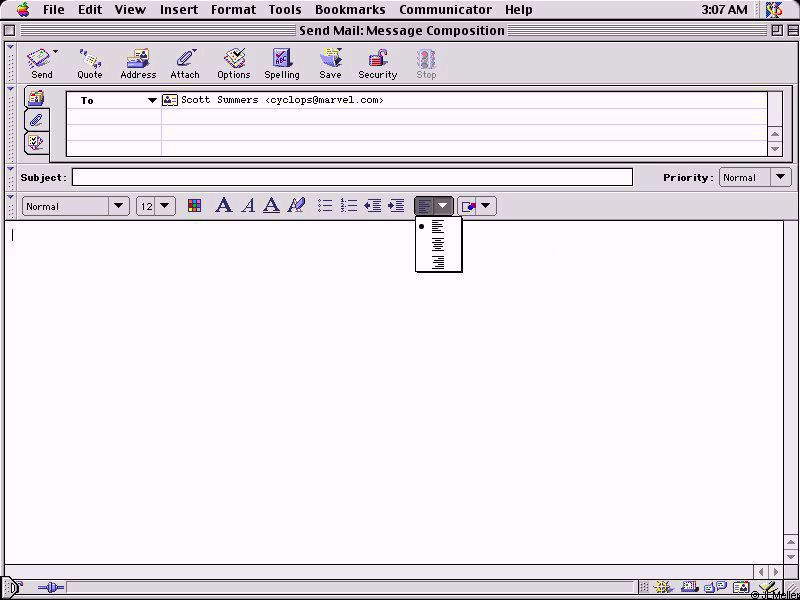This screenshot has width=800, height=600.
Task: Click into the Subject field
Action: (352, 178)
